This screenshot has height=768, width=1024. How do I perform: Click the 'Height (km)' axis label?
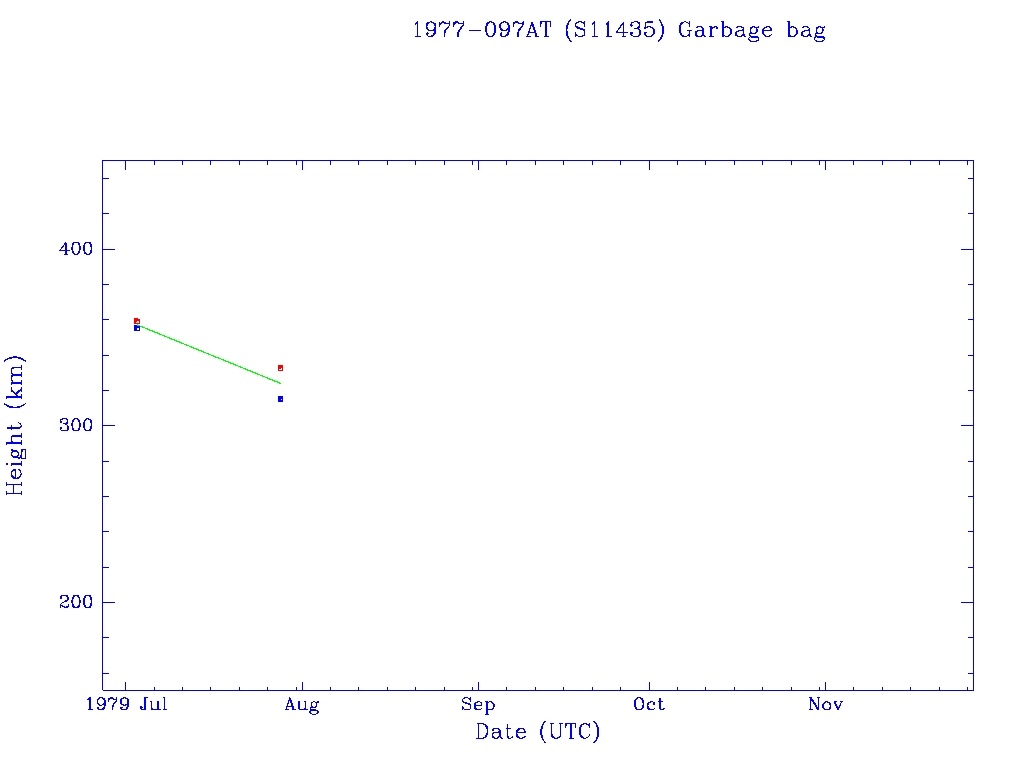click(15, 425)
